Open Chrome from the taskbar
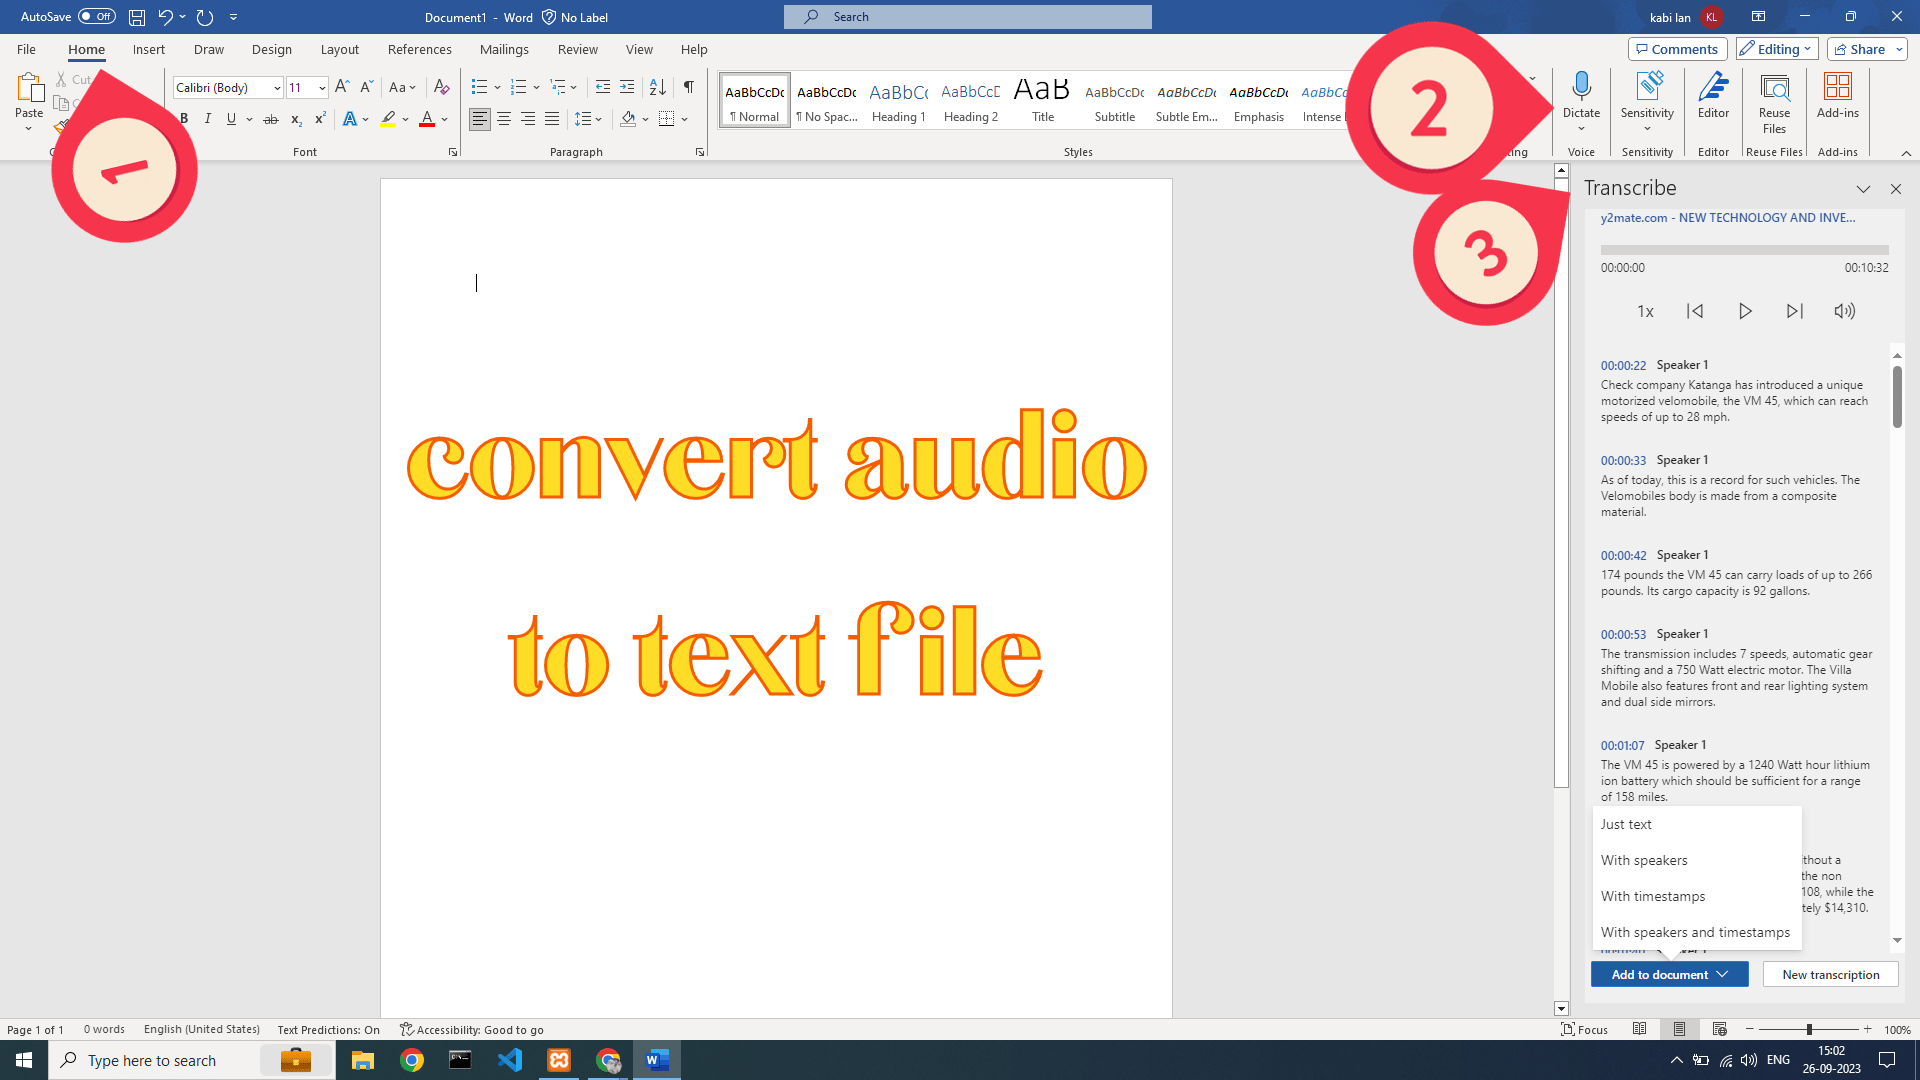This screenshot has width=1920, height=1080. (412, 1059)
